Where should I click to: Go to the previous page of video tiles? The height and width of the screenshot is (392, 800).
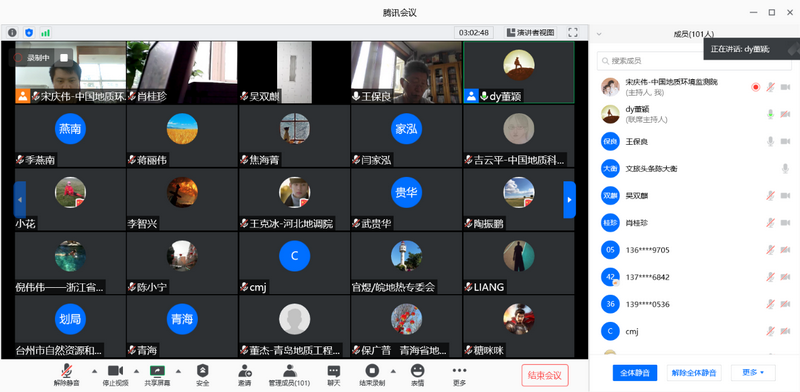click(20, 200)
